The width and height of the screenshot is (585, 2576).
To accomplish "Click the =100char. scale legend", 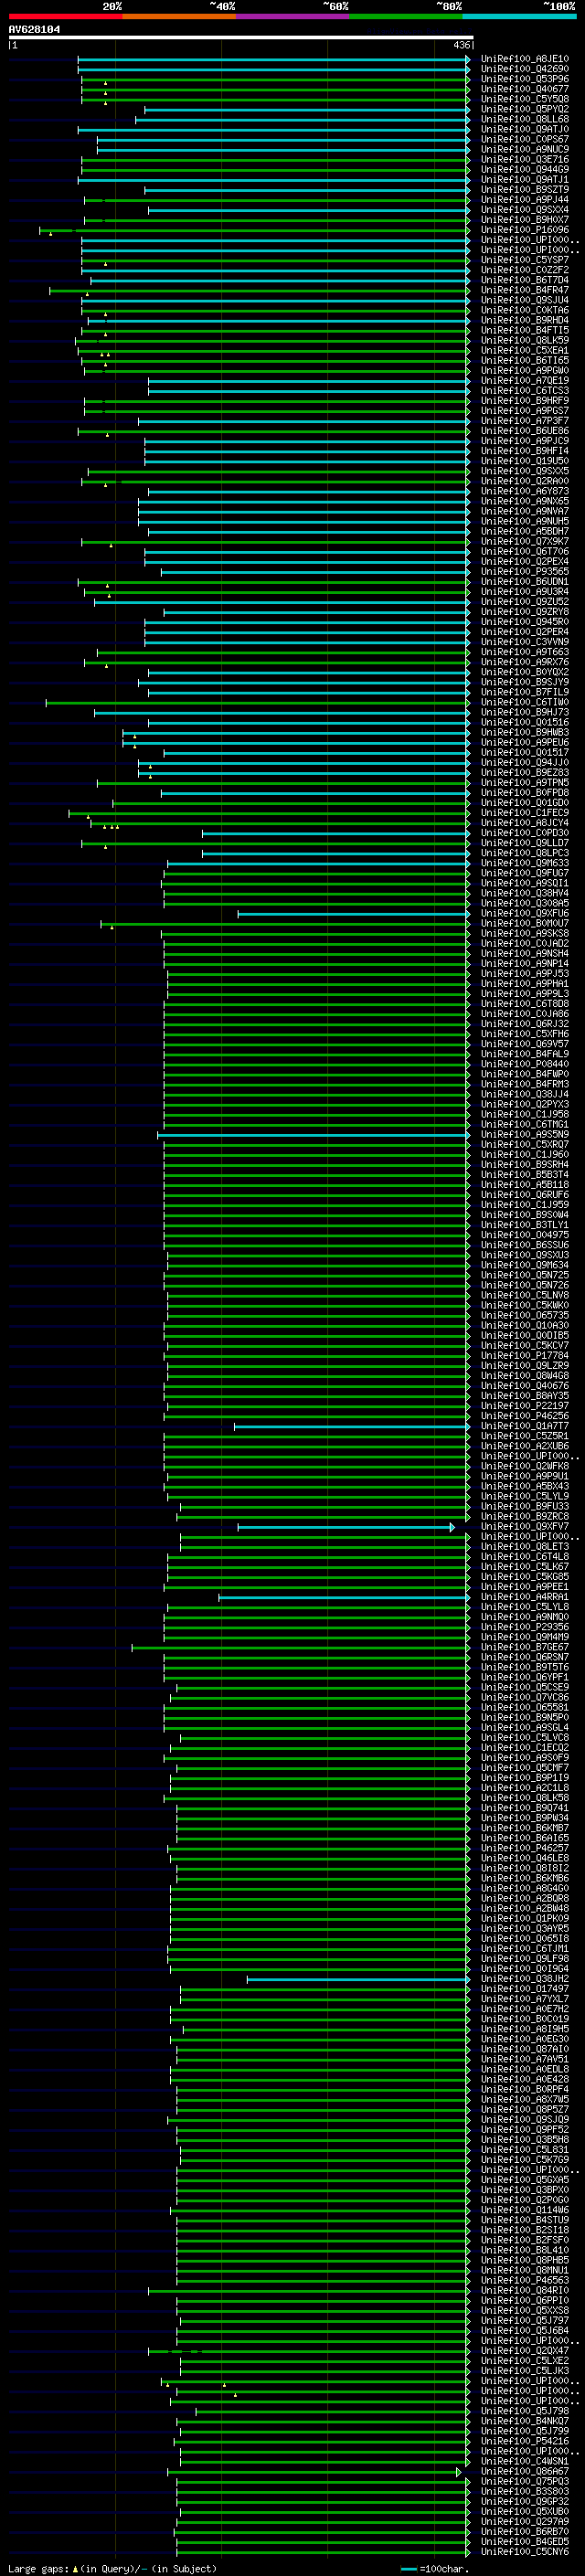I will click(435, 2568).
